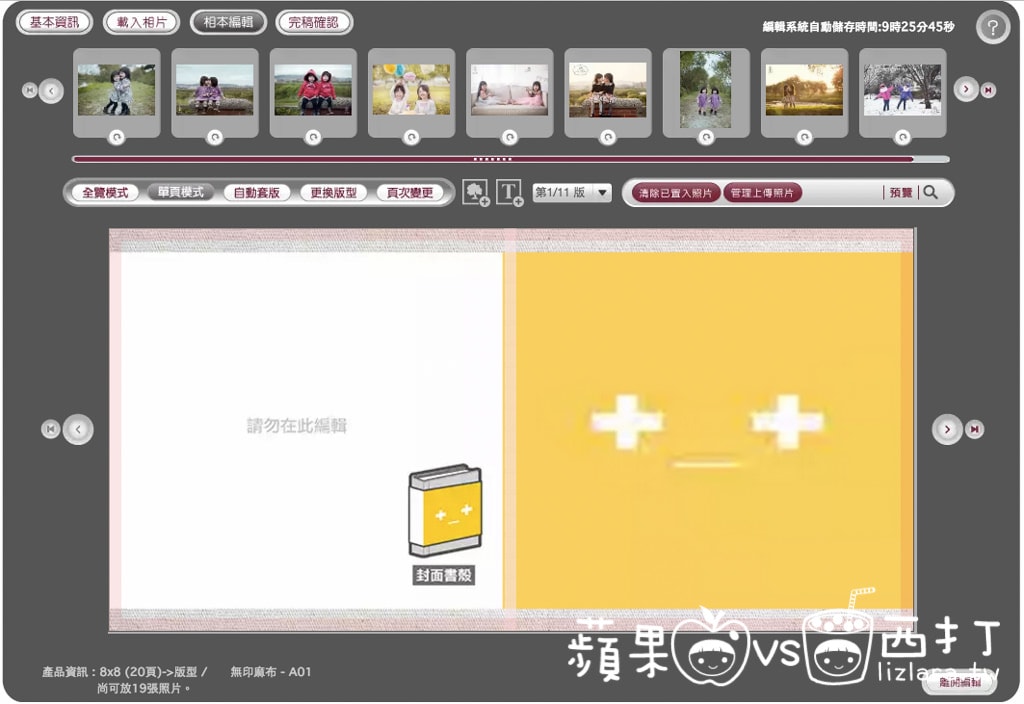
Task: Switch to 全覽模式 overview mode
Action: [x=105, y=193]
